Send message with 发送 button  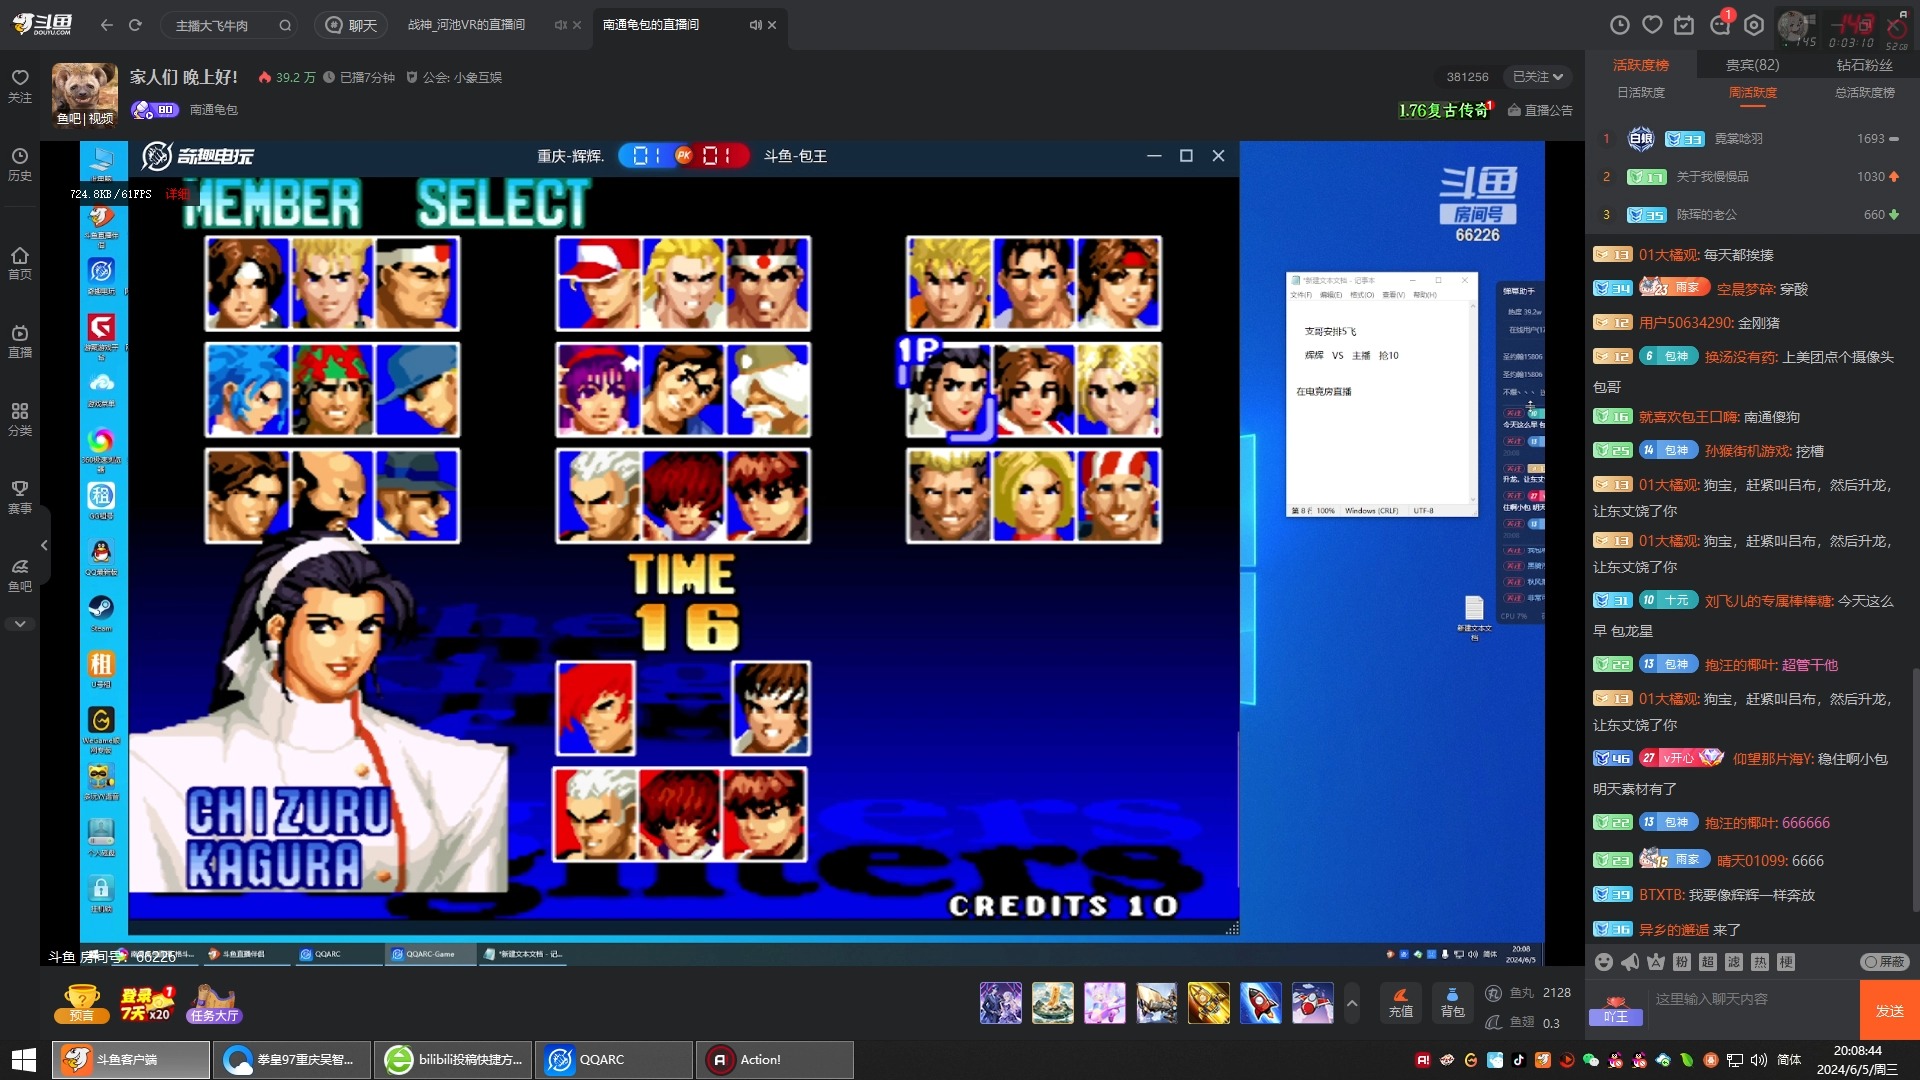(1889, 1011)
